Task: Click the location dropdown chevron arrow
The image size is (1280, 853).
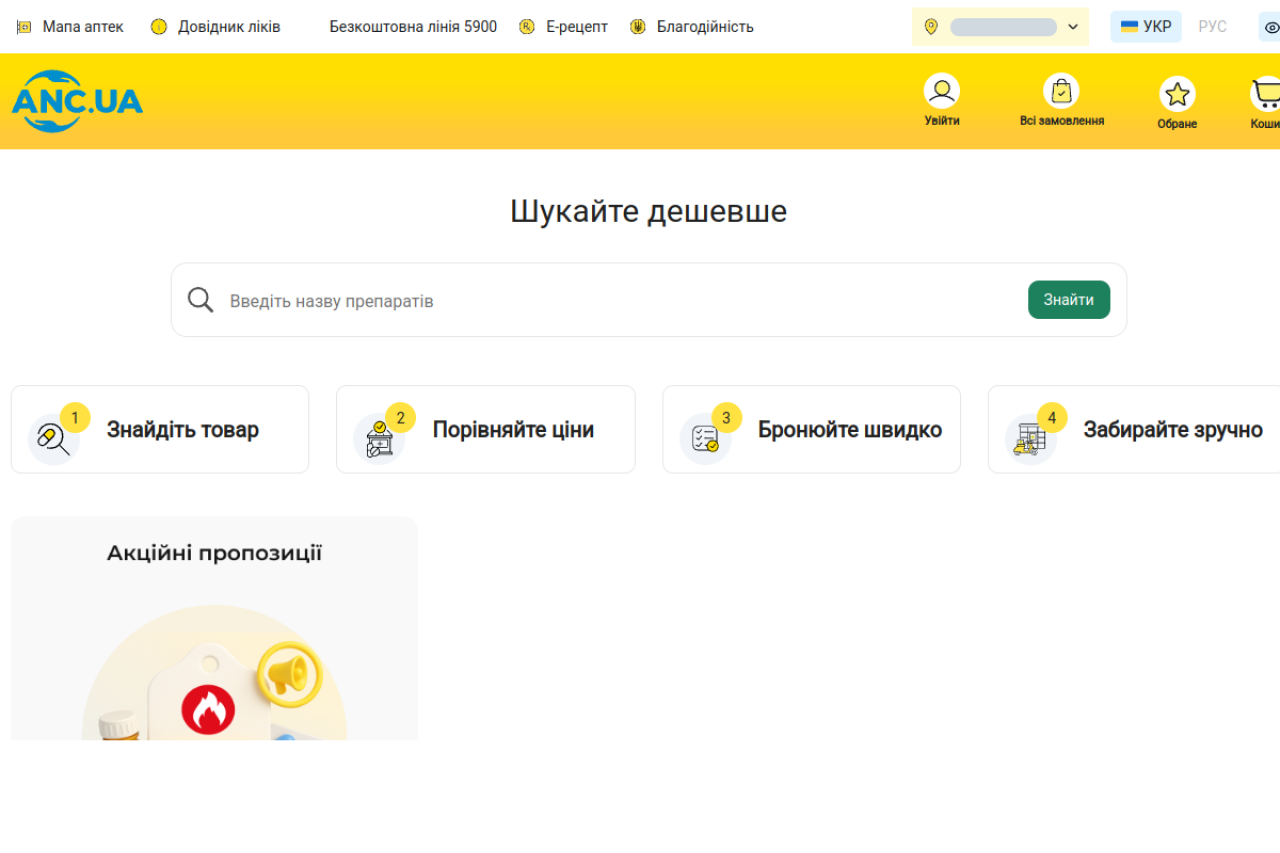Action: click(1073, 27)
